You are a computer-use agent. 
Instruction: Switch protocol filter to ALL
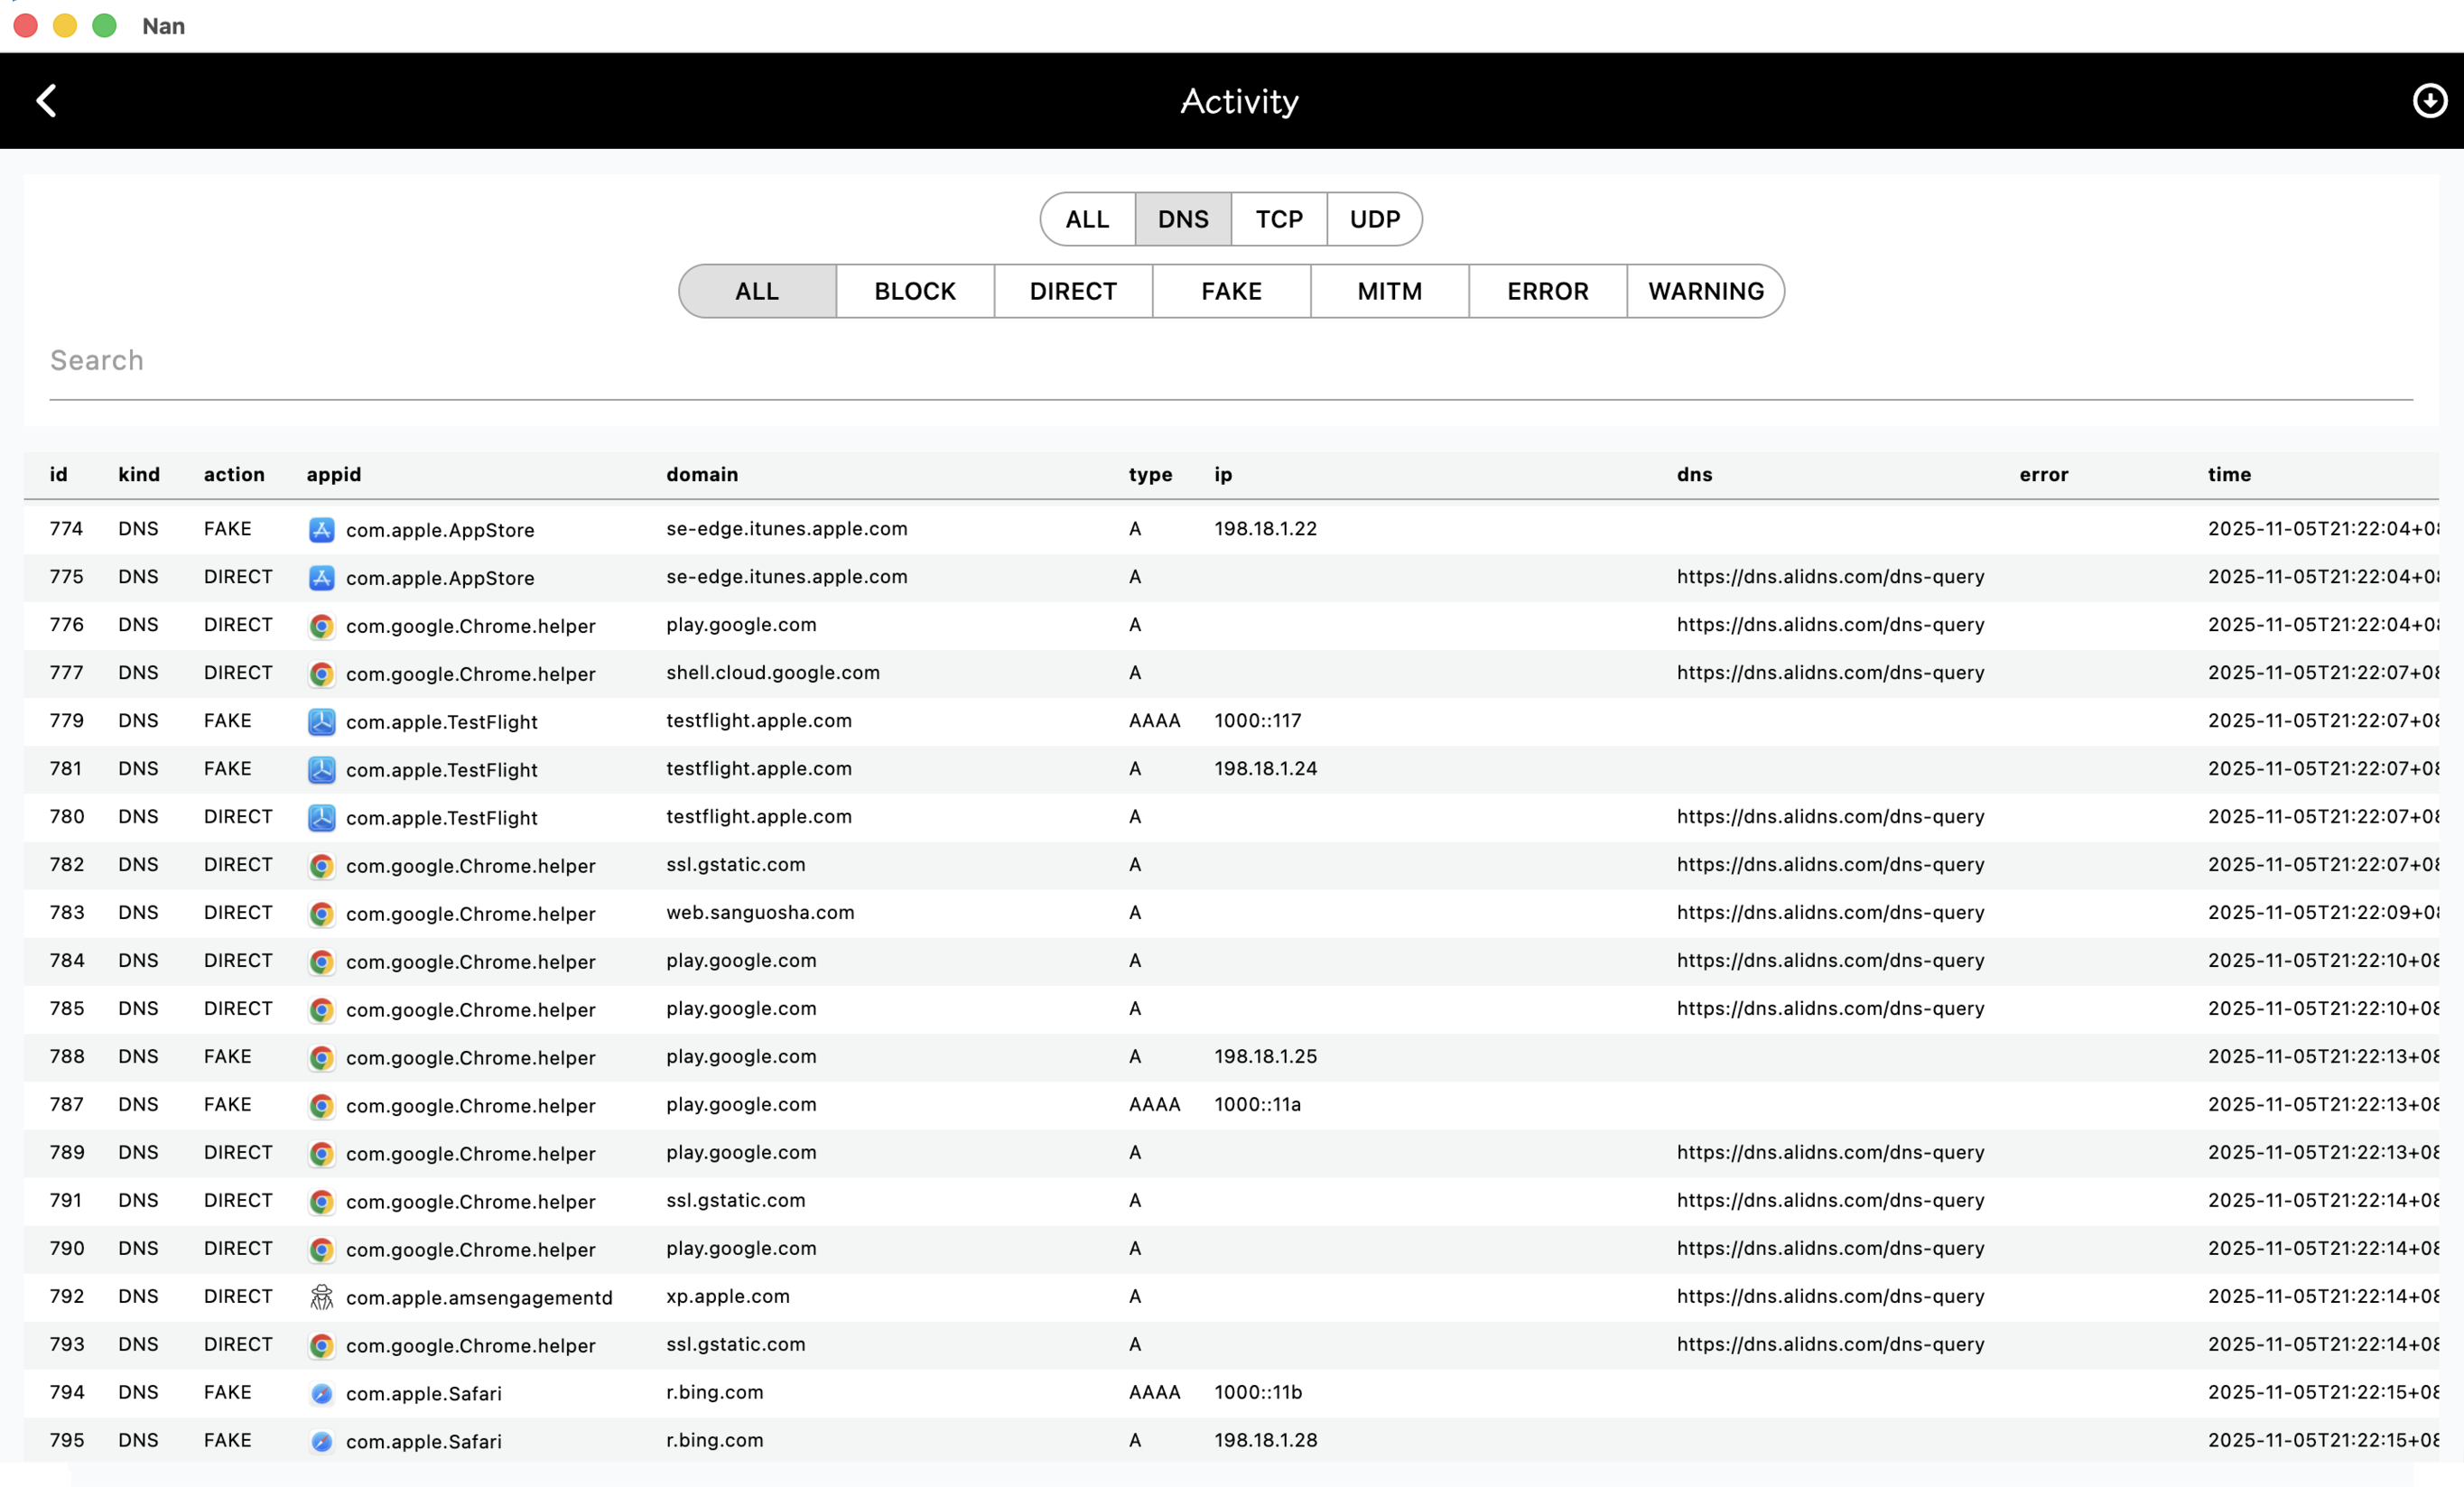point(1087,219)
